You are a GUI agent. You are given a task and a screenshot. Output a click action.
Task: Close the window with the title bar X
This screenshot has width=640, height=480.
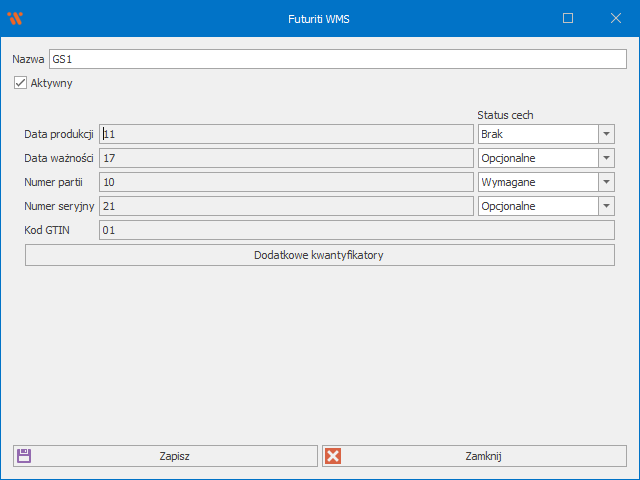click(x=615, y=18)
